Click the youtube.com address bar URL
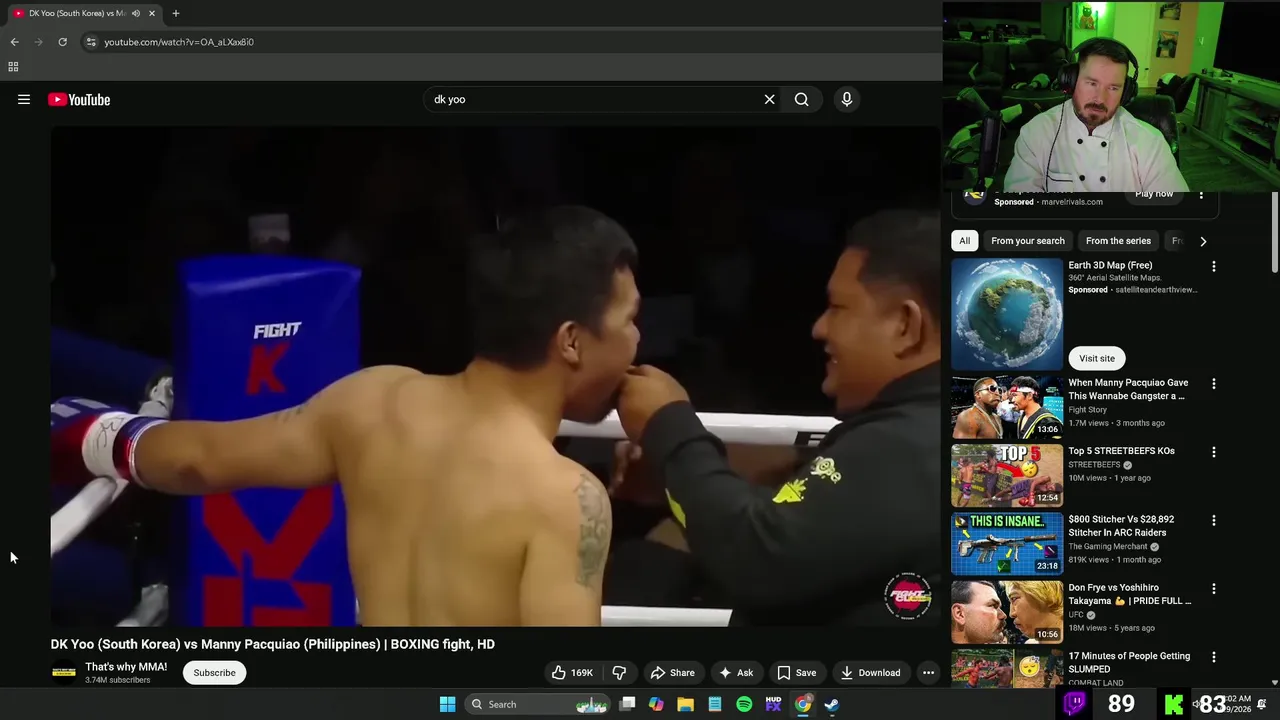1280x720 pixels. tap(179, 42)
